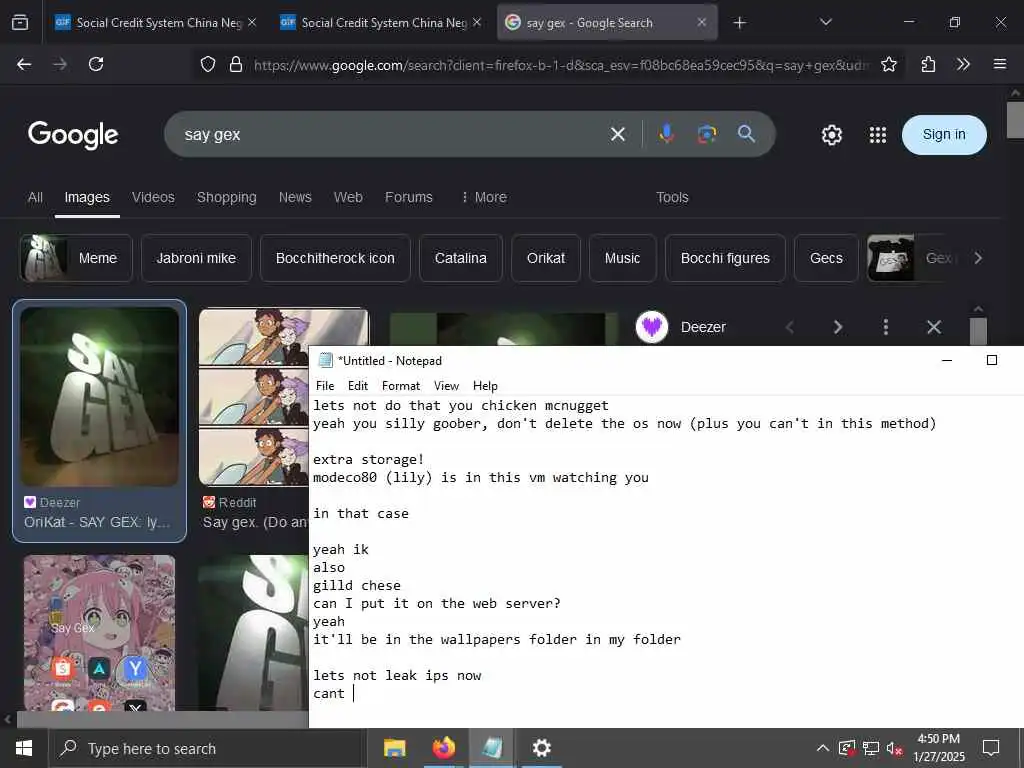1024x768 pixels.
Task: Clear the Google search box with X
Action: pyautogui.click(x=618, y=135)
